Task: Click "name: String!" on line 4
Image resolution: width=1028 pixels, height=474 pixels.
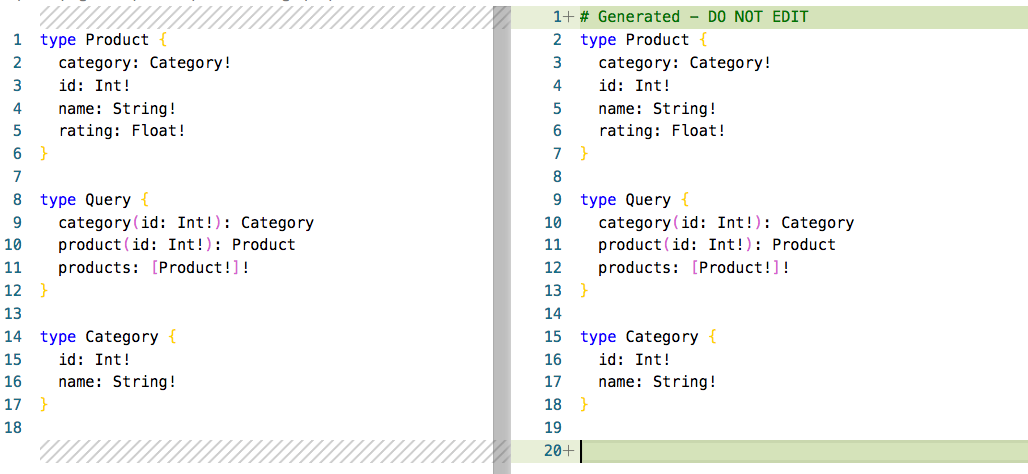Action: pyautogui.click(x=117, y=109)
